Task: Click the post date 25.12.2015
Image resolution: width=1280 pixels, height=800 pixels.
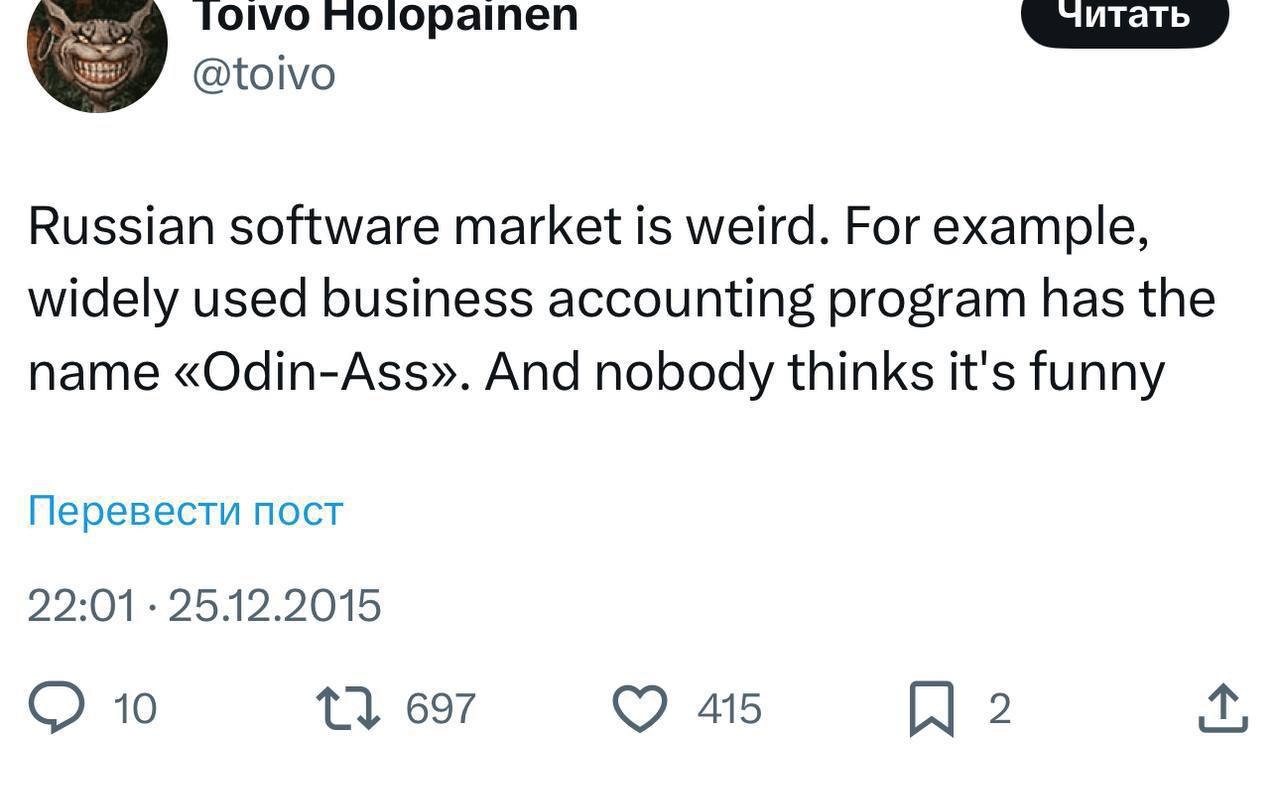Action: coord(275,606)
